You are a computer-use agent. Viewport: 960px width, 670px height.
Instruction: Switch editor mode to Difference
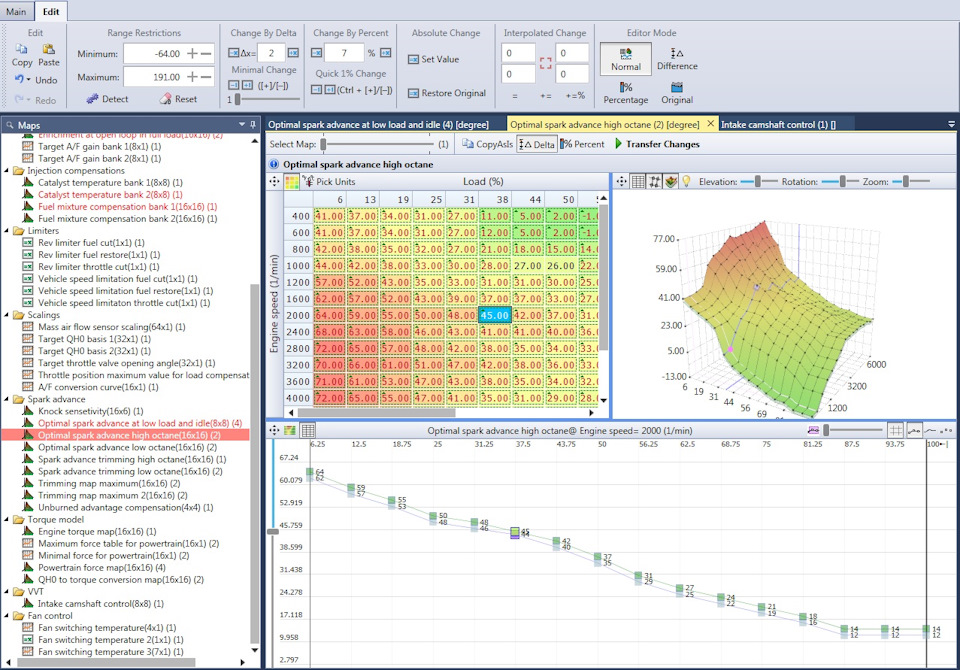[677, 57]
